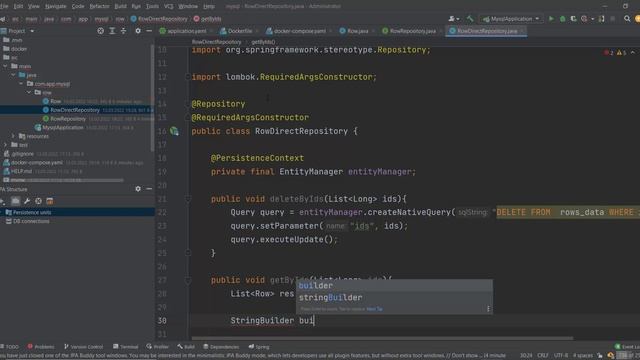Open the Dependencies tool window
The width and height of the screenshot is (640, 360).
[x=221, y=347]
